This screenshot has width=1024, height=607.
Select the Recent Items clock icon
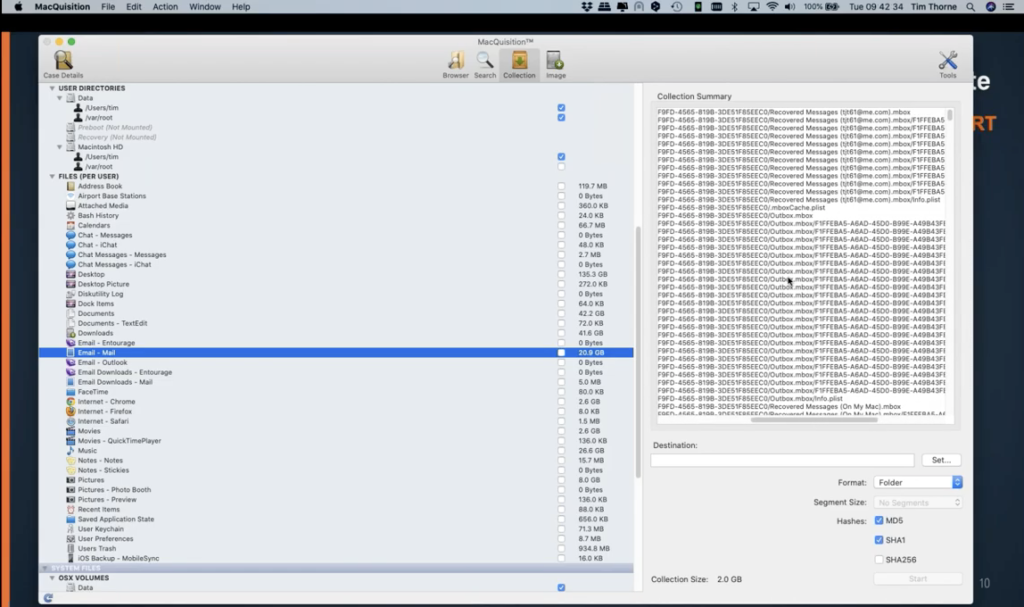71,510
